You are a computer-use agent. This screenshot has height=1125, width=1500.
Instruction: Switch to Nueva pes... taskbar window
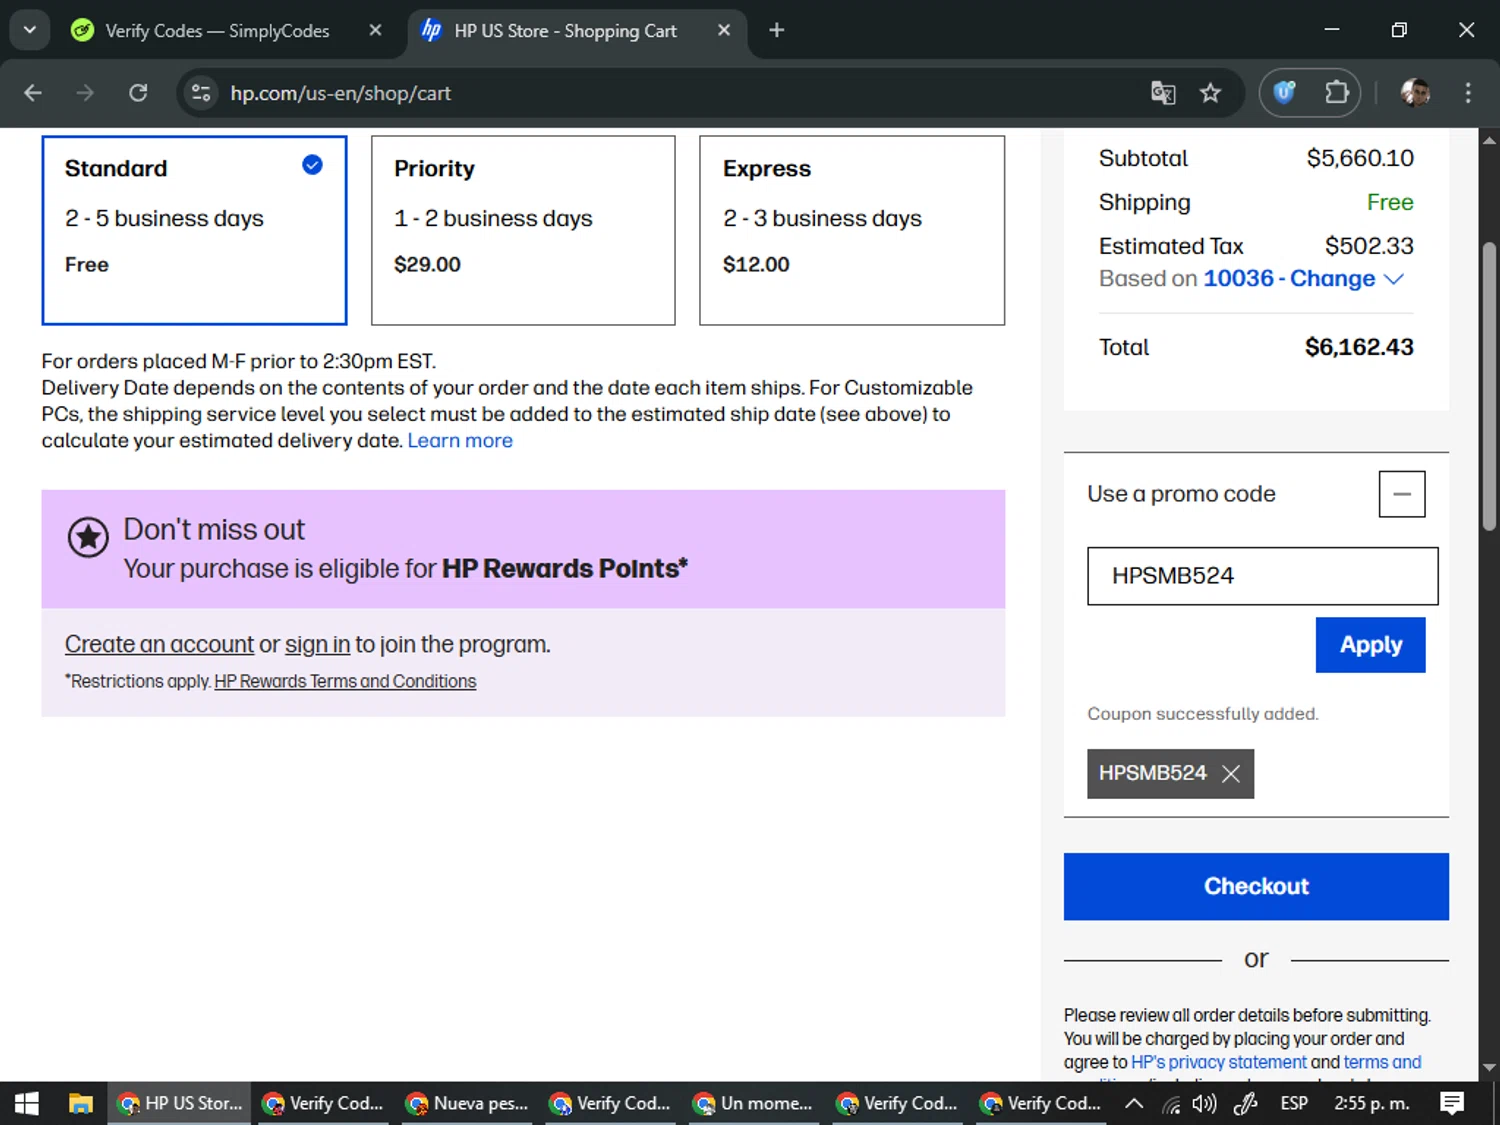[x=467, y=1103]
